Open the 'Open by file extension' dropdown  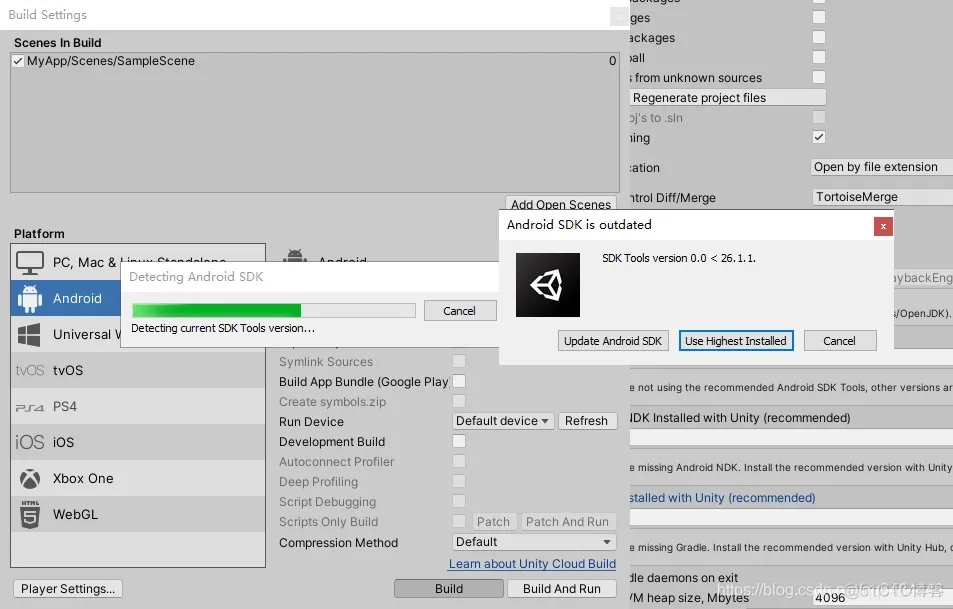[x=881, y=167]
